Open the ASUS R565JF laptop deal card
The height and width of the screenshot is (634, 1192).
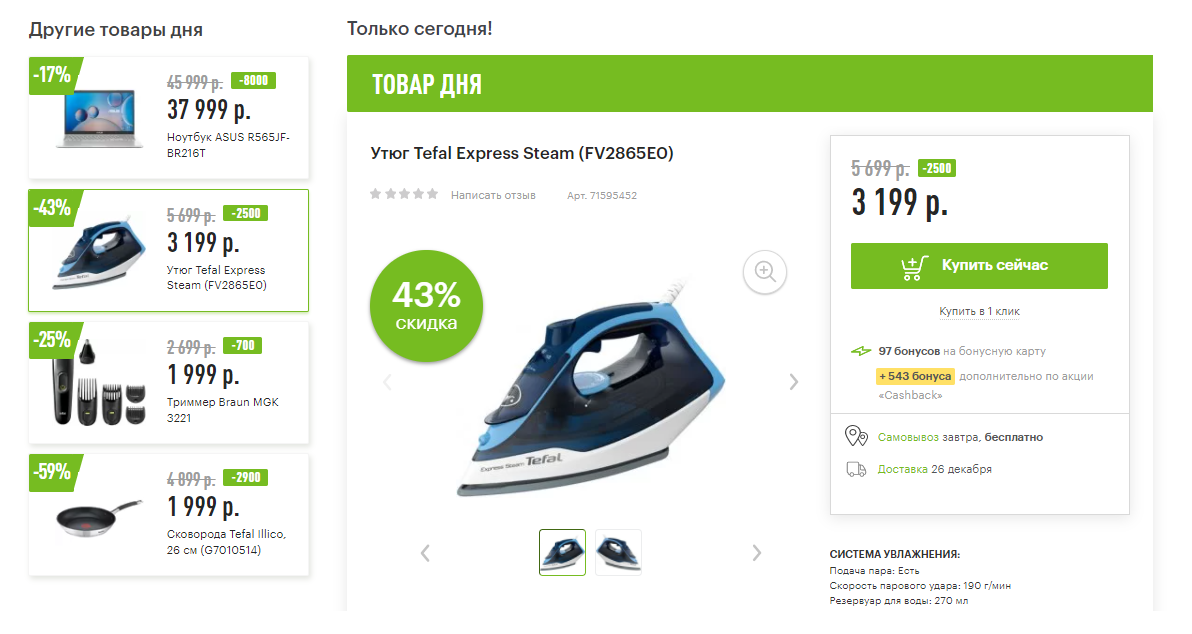point(168,118)
